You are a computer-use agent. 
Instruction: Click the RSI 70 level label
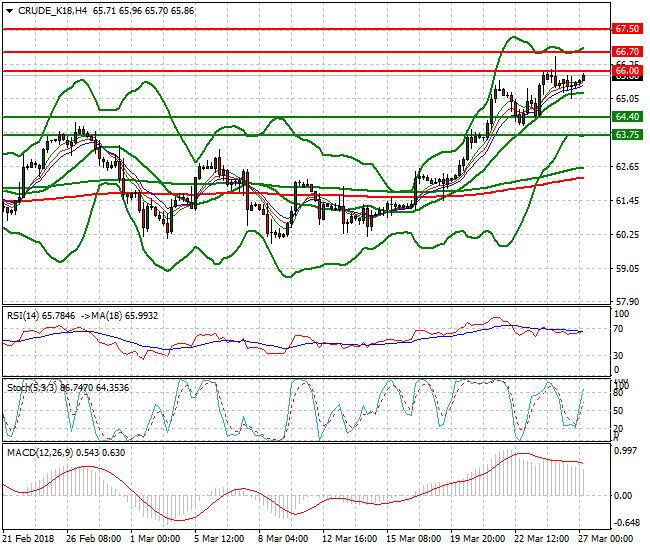[x=618, y=329]
